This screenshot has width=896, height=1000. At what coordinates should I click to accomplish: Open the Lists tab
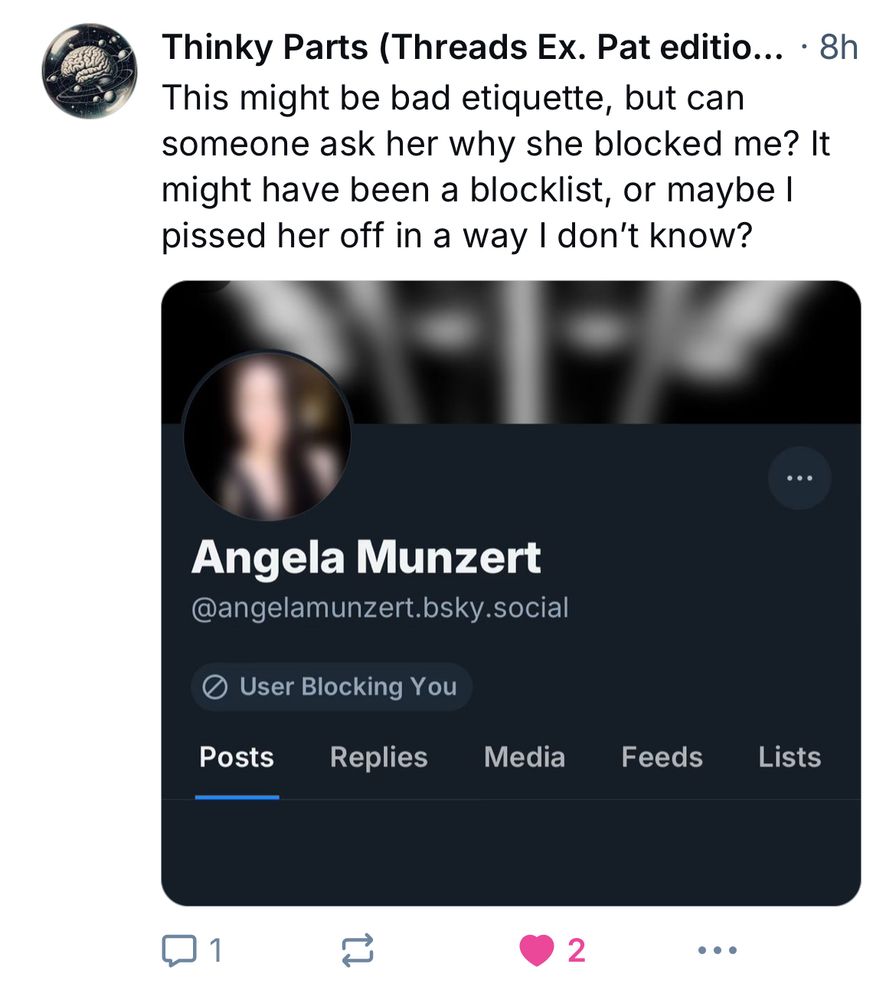point(790,757)
